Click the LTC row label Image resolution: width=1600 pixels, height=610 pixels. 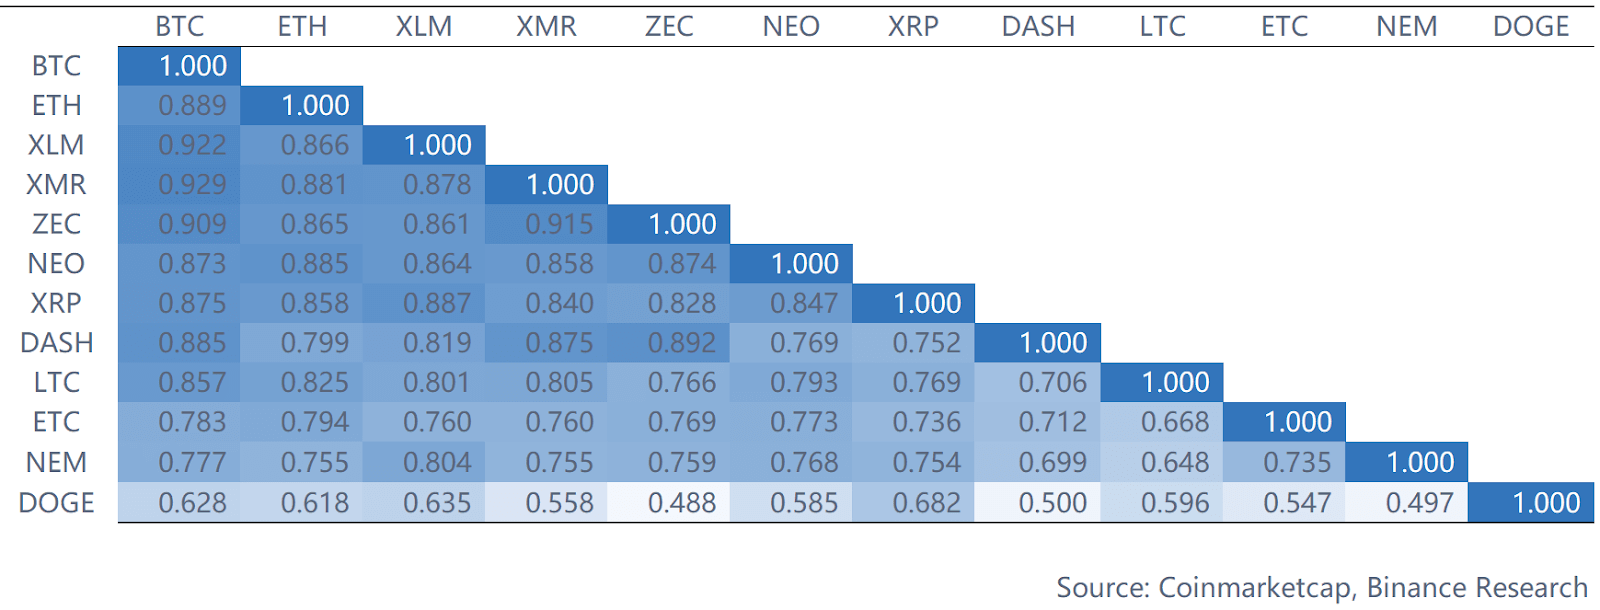click(x=56, y=382)
